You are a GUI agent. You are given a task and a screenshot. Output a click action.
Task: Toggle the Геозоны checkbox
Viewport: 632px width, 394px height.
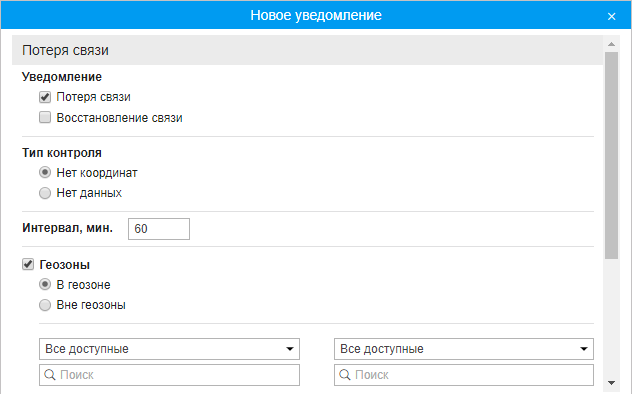coord(28,265)
